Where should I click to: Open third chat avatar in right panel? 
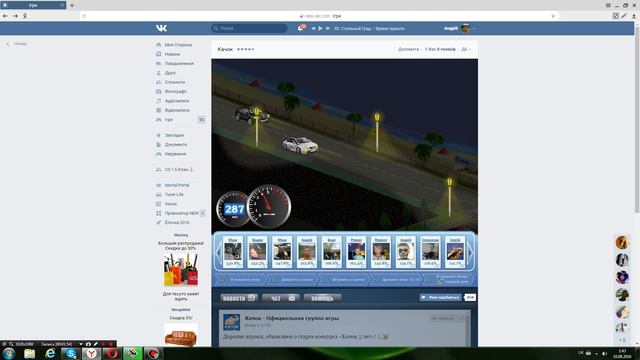click(622, 277)
